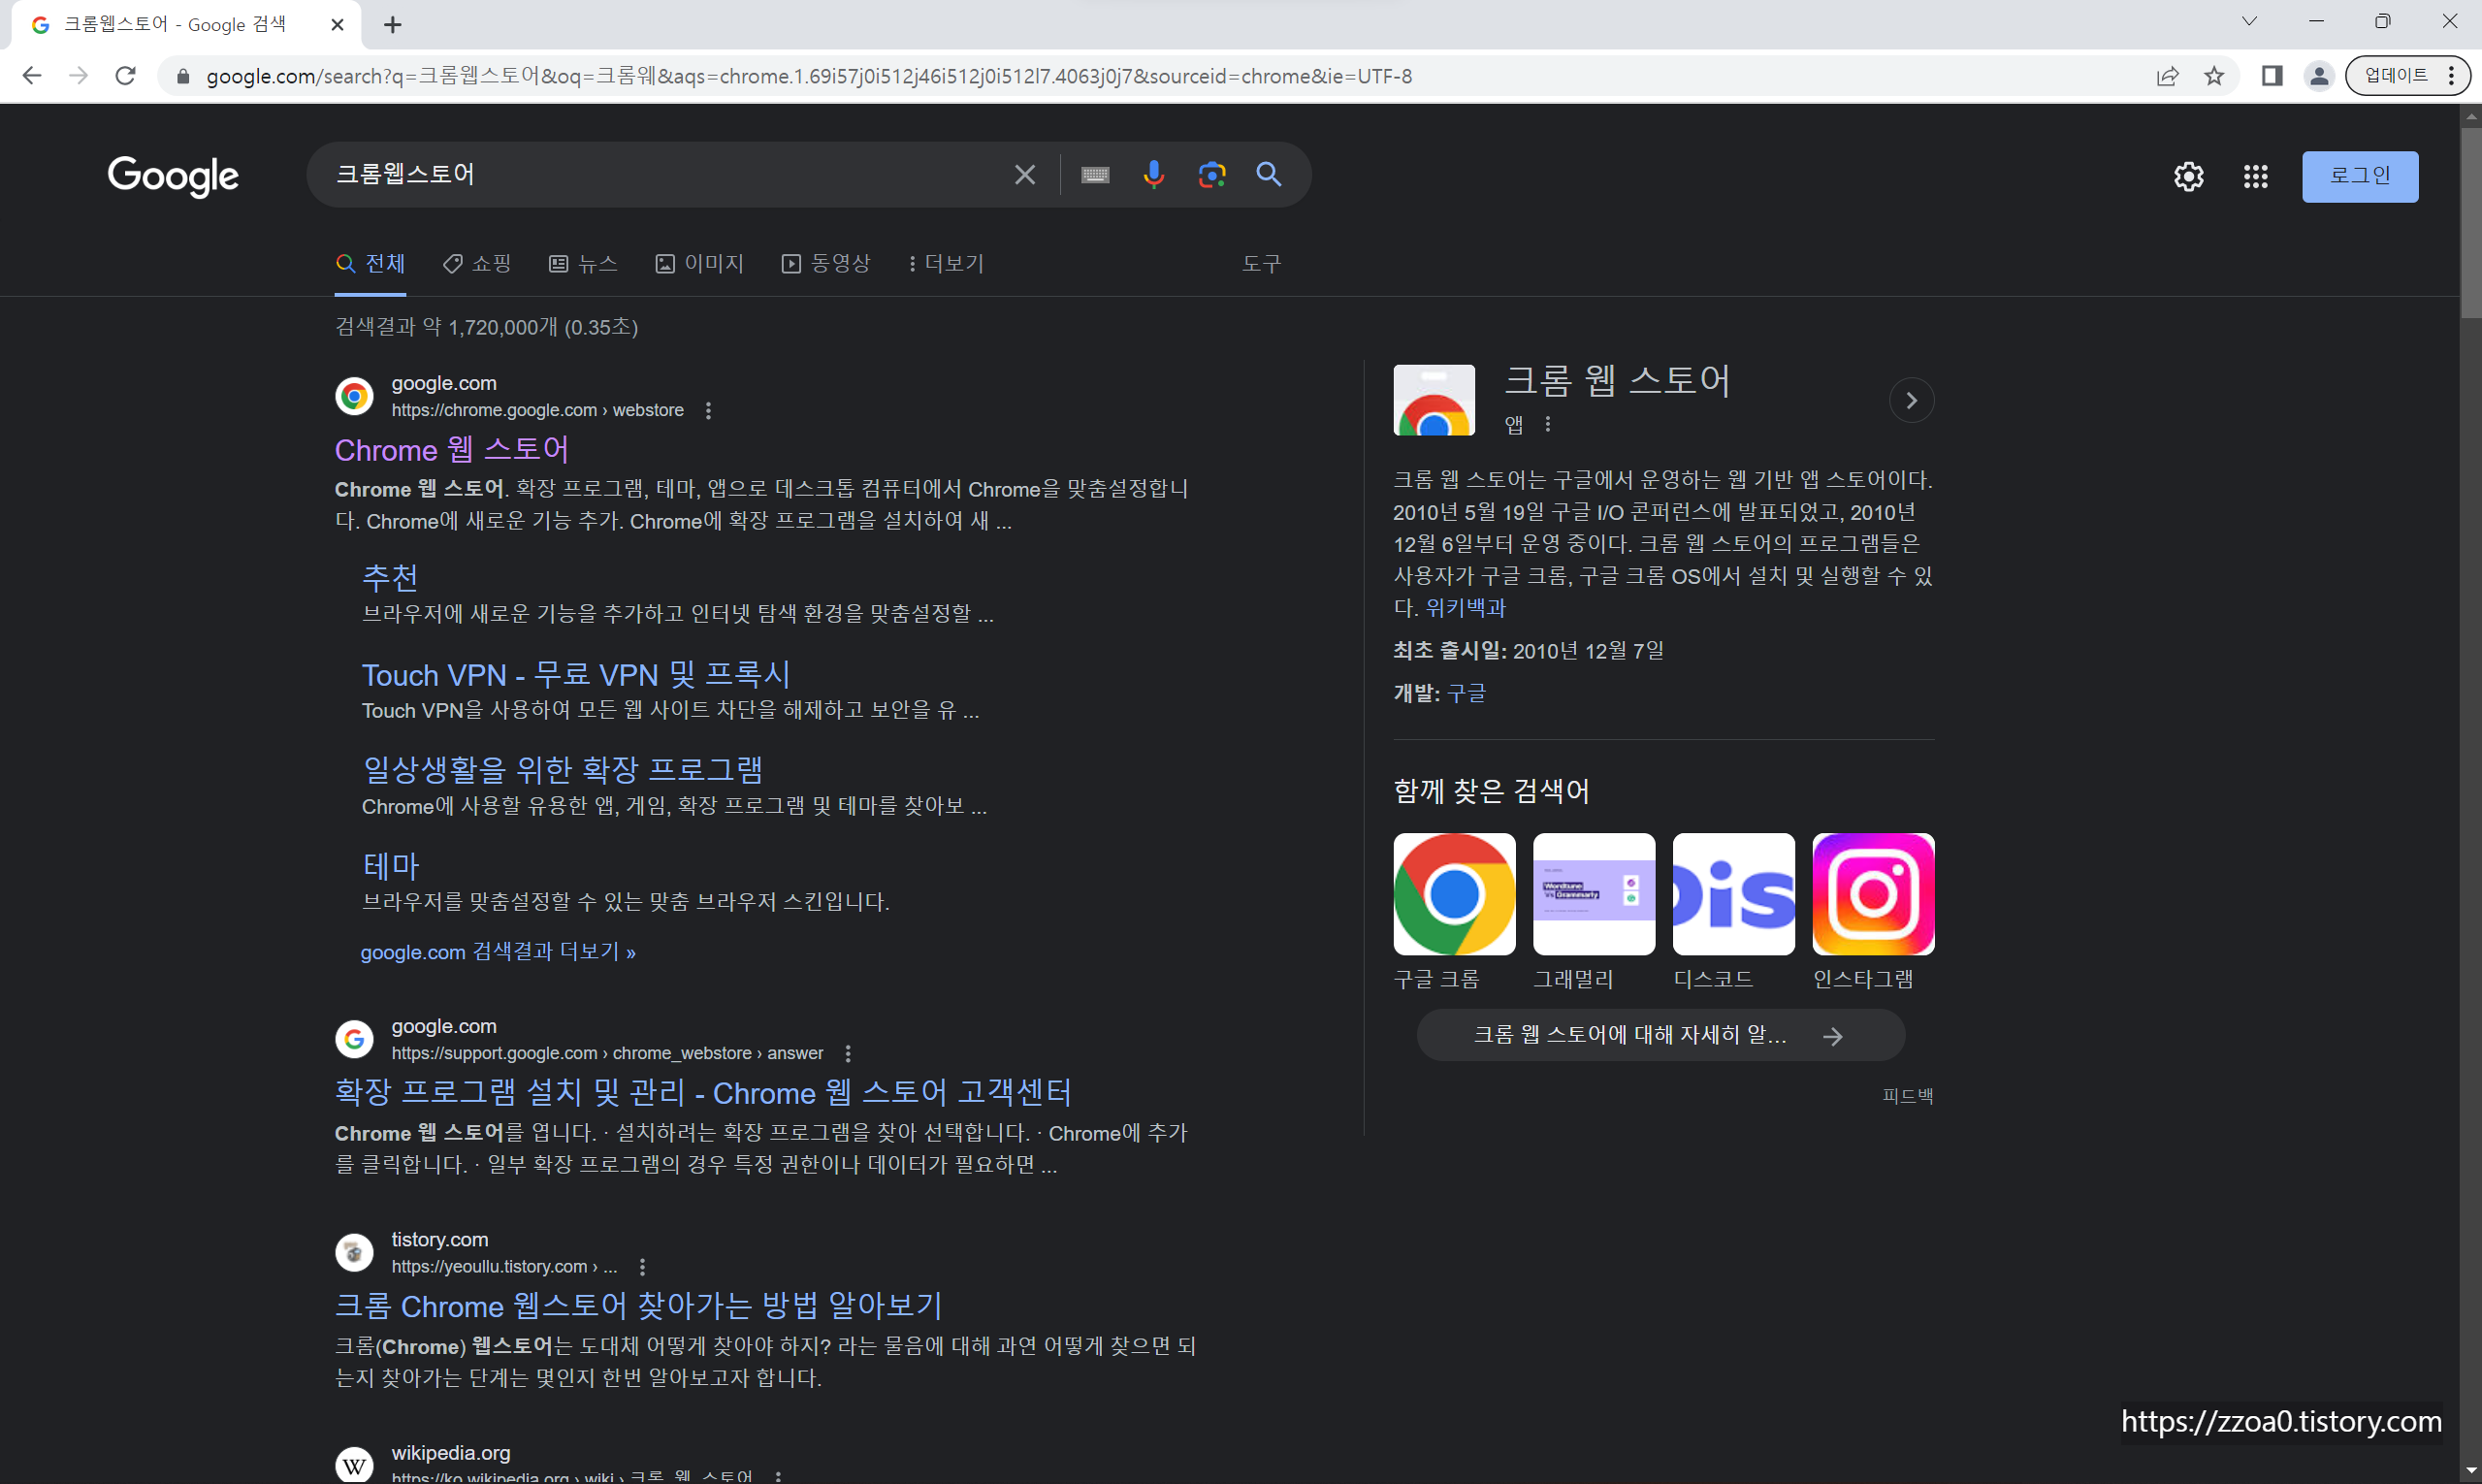Switch to the 쇼핑 tab
Viewport: 2482px width, 1484px height.
(x=477, y=264)
